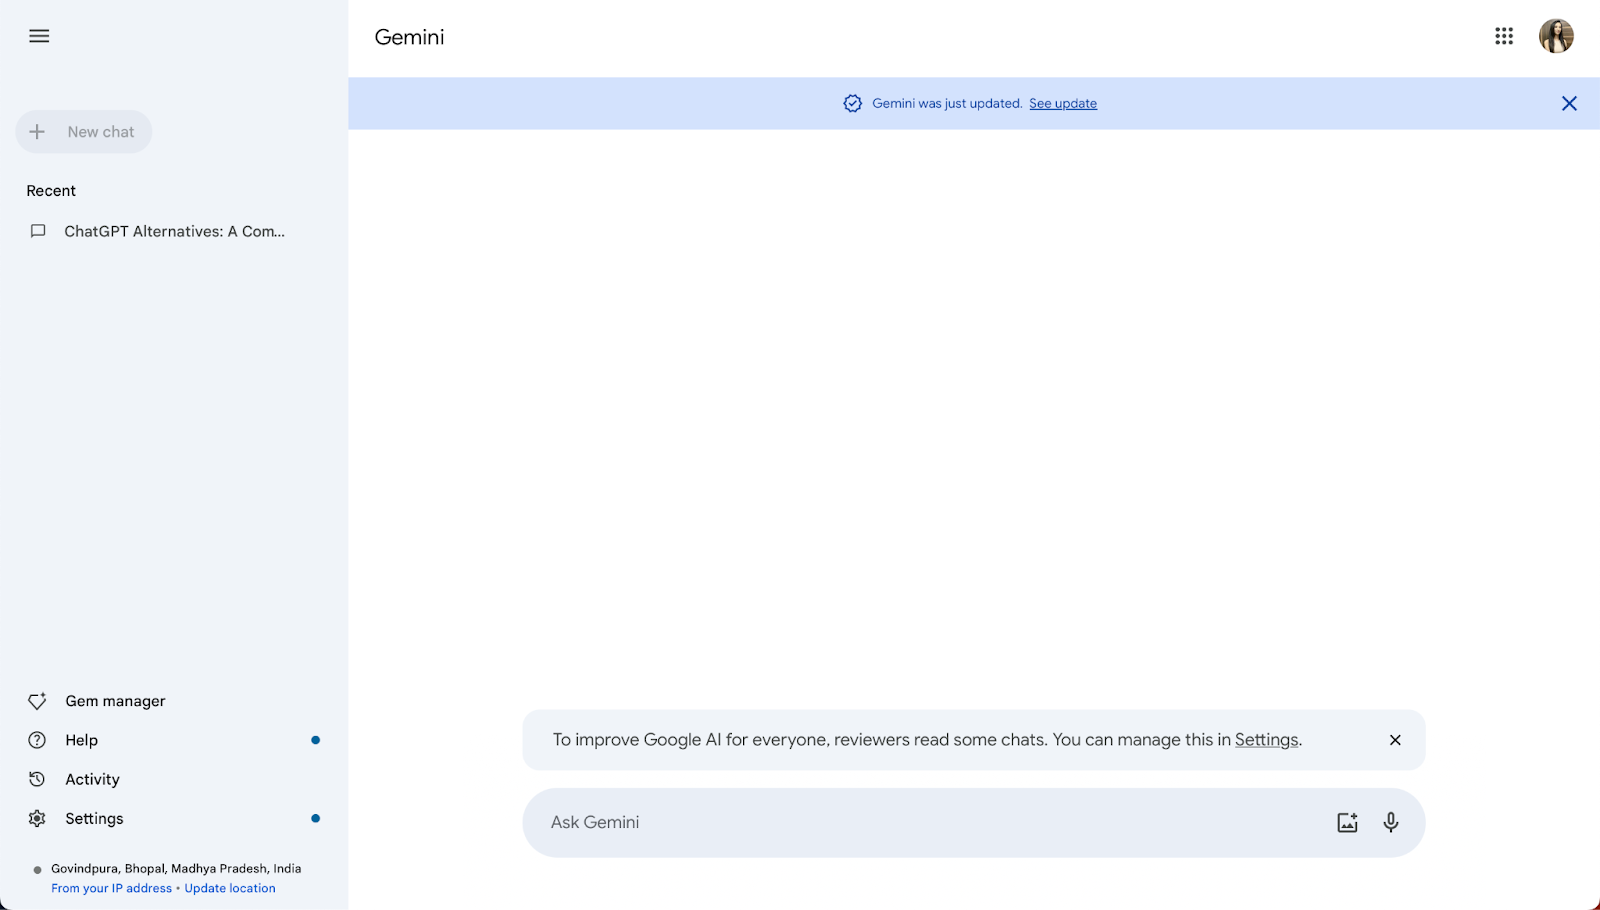Click the chat bubble icon beside ChatGPT Alternatives
Screen dimensions: 1600x910
[x=38, y=231]
